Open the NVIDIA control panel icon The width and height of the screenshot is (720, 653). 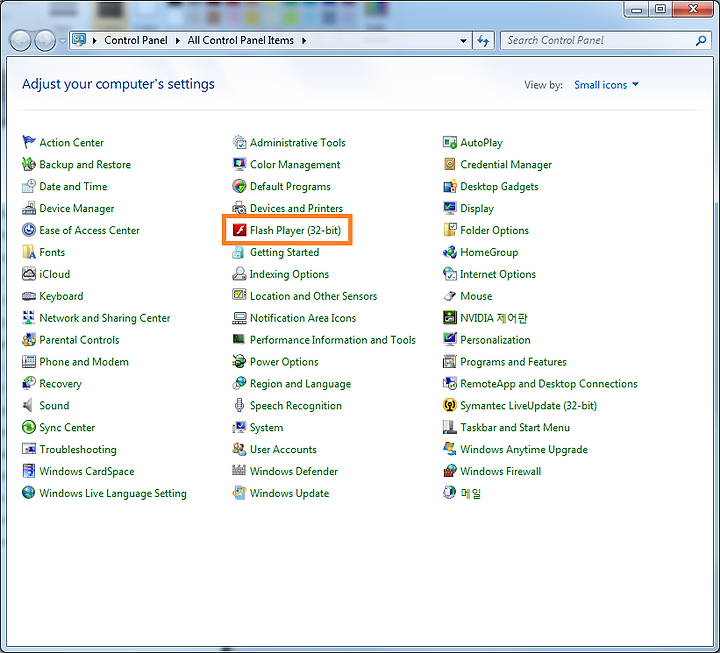450,318
